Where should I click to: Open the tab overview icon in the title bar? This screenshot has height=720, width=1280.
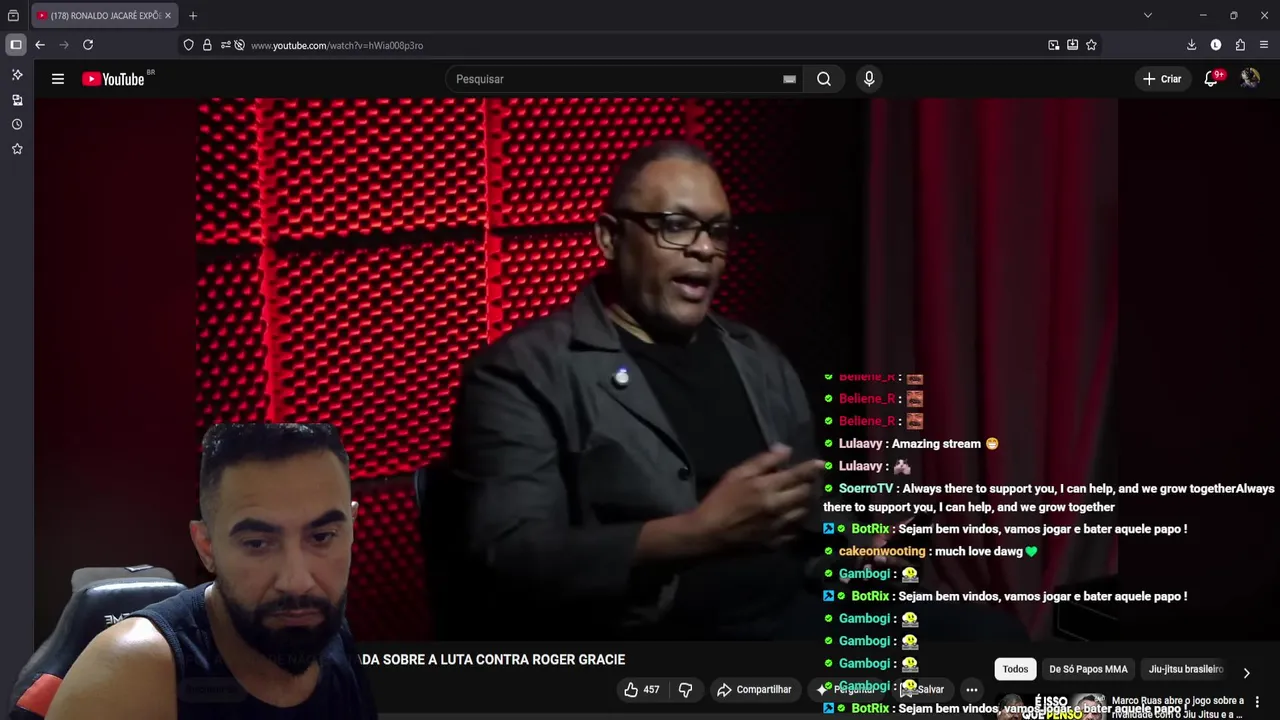click(13, 16)
